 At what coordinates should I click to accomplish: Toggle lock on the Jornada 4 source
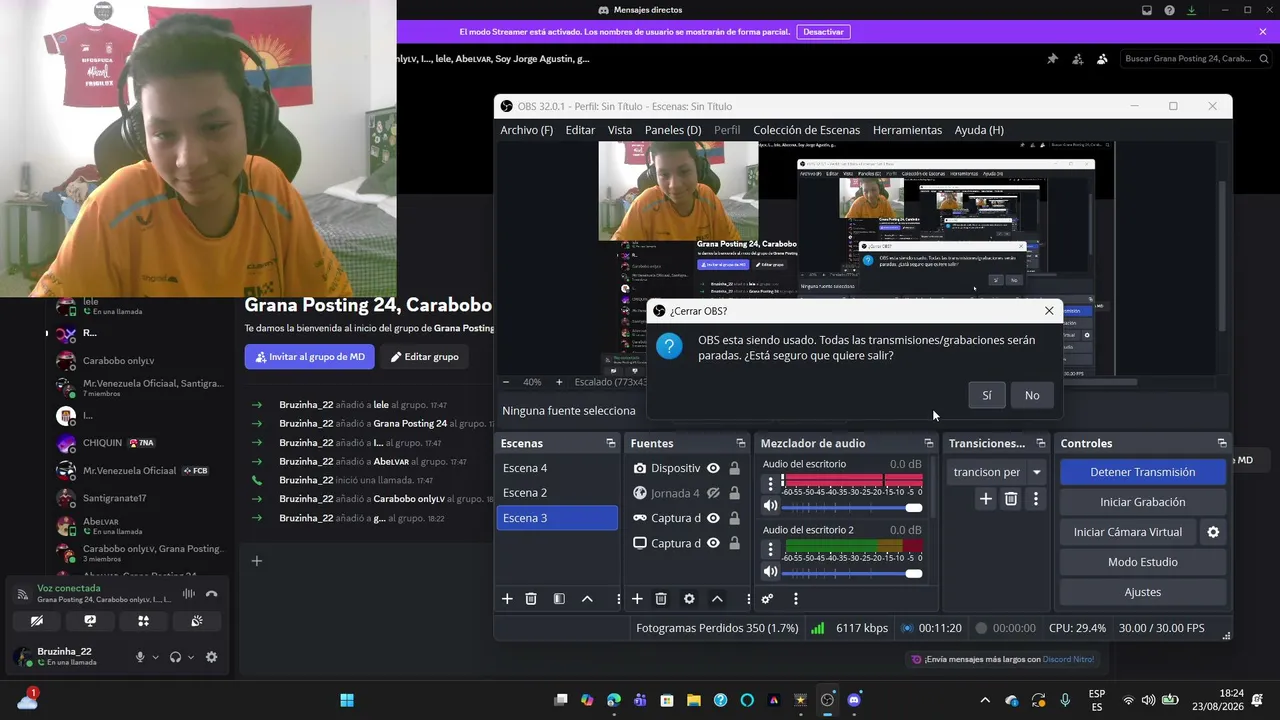735,493
